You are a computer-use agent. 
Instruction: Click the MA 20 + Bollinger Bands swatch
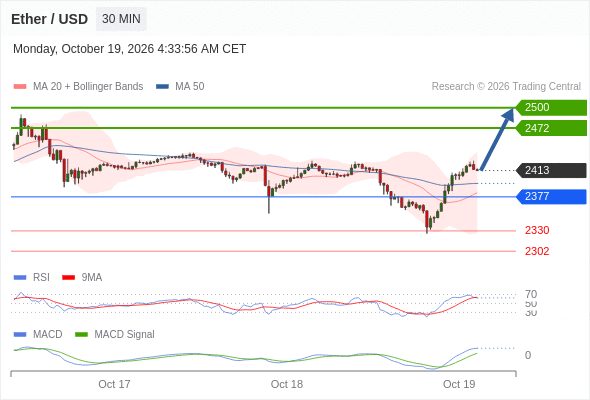[x=20, y=87]
